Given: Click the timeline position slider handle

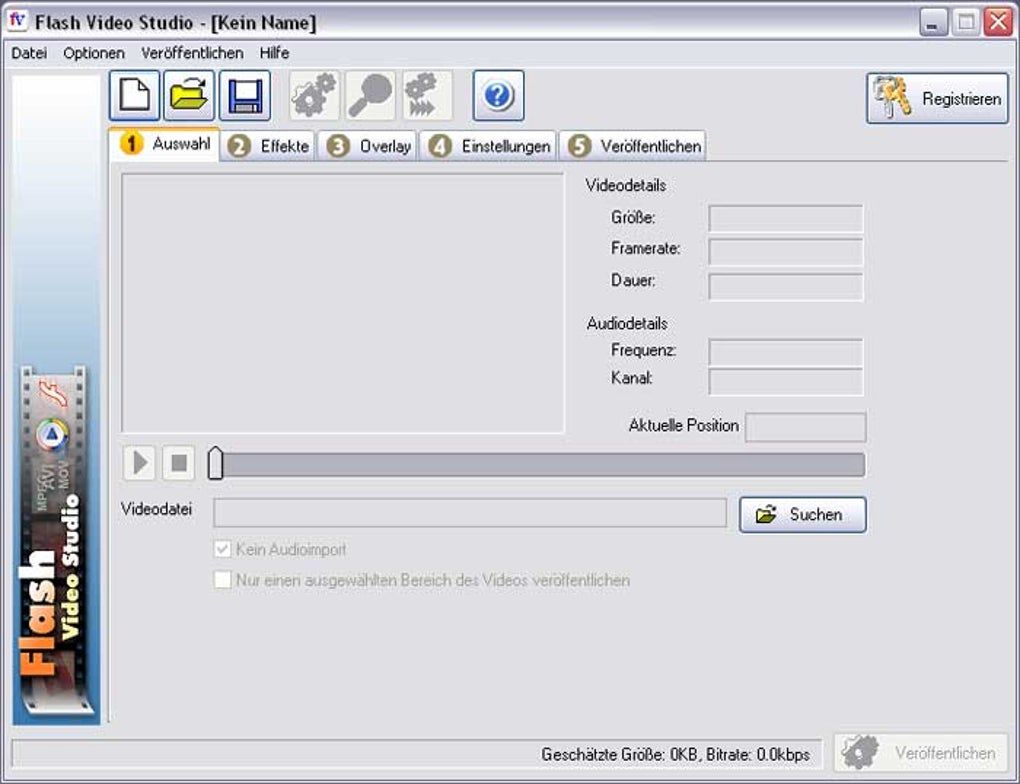Looking at the screenshot, I should [x=214, y=462].
